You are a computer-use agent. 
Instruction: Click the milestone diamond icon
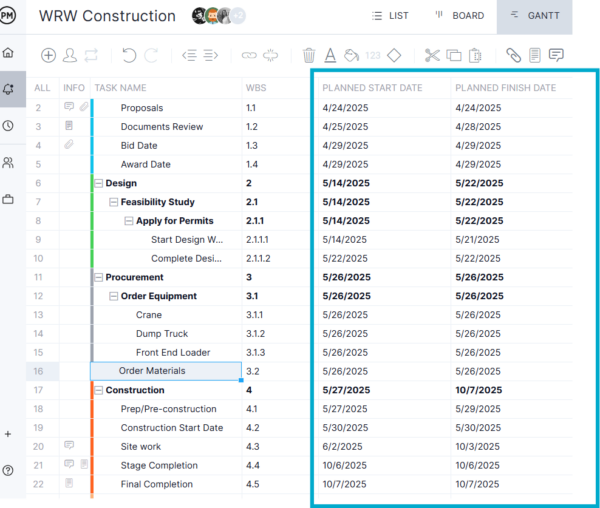[x=394, y=55]
